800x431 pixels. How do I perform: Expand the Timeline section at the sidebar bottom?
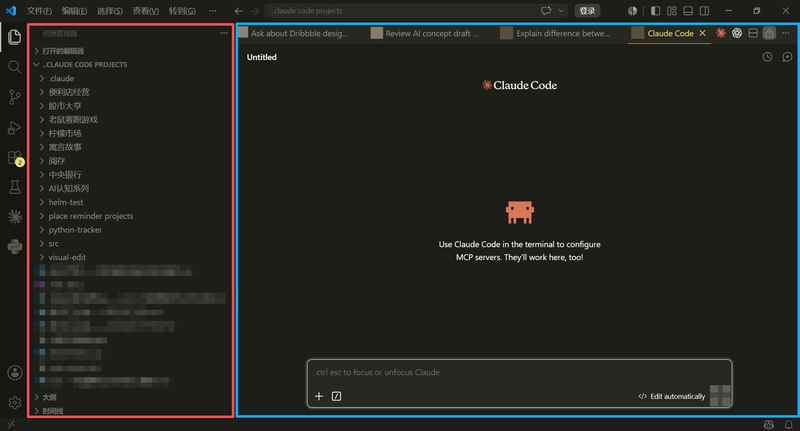pyautogui.click(x=131, y=411)
